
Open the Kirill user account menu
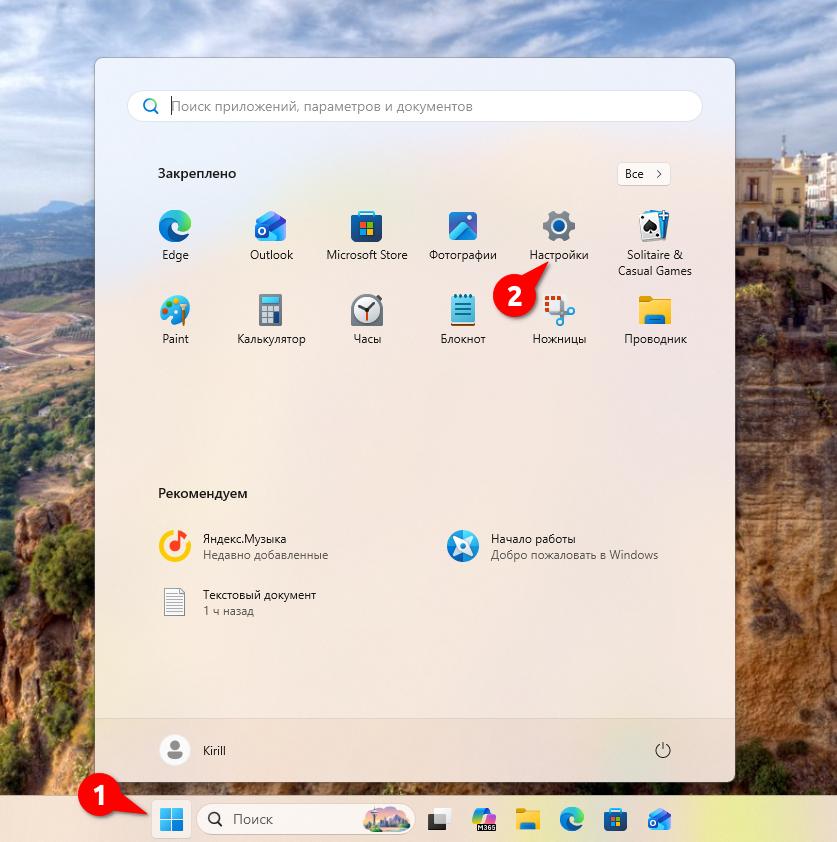click(x=193, y=750)
